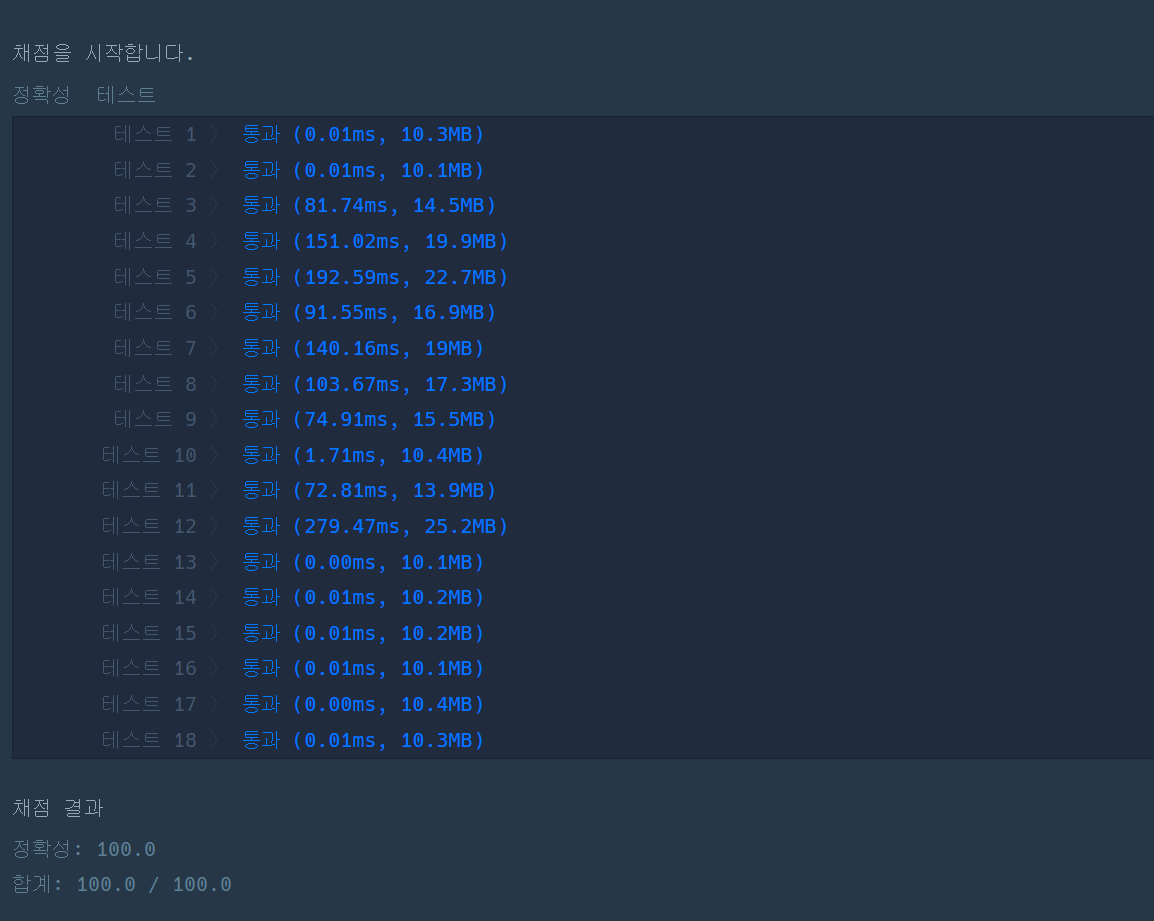Select the 테스트 10 row label
The width and height of the screenshot is (1154, 921).
tap(148, 454)
